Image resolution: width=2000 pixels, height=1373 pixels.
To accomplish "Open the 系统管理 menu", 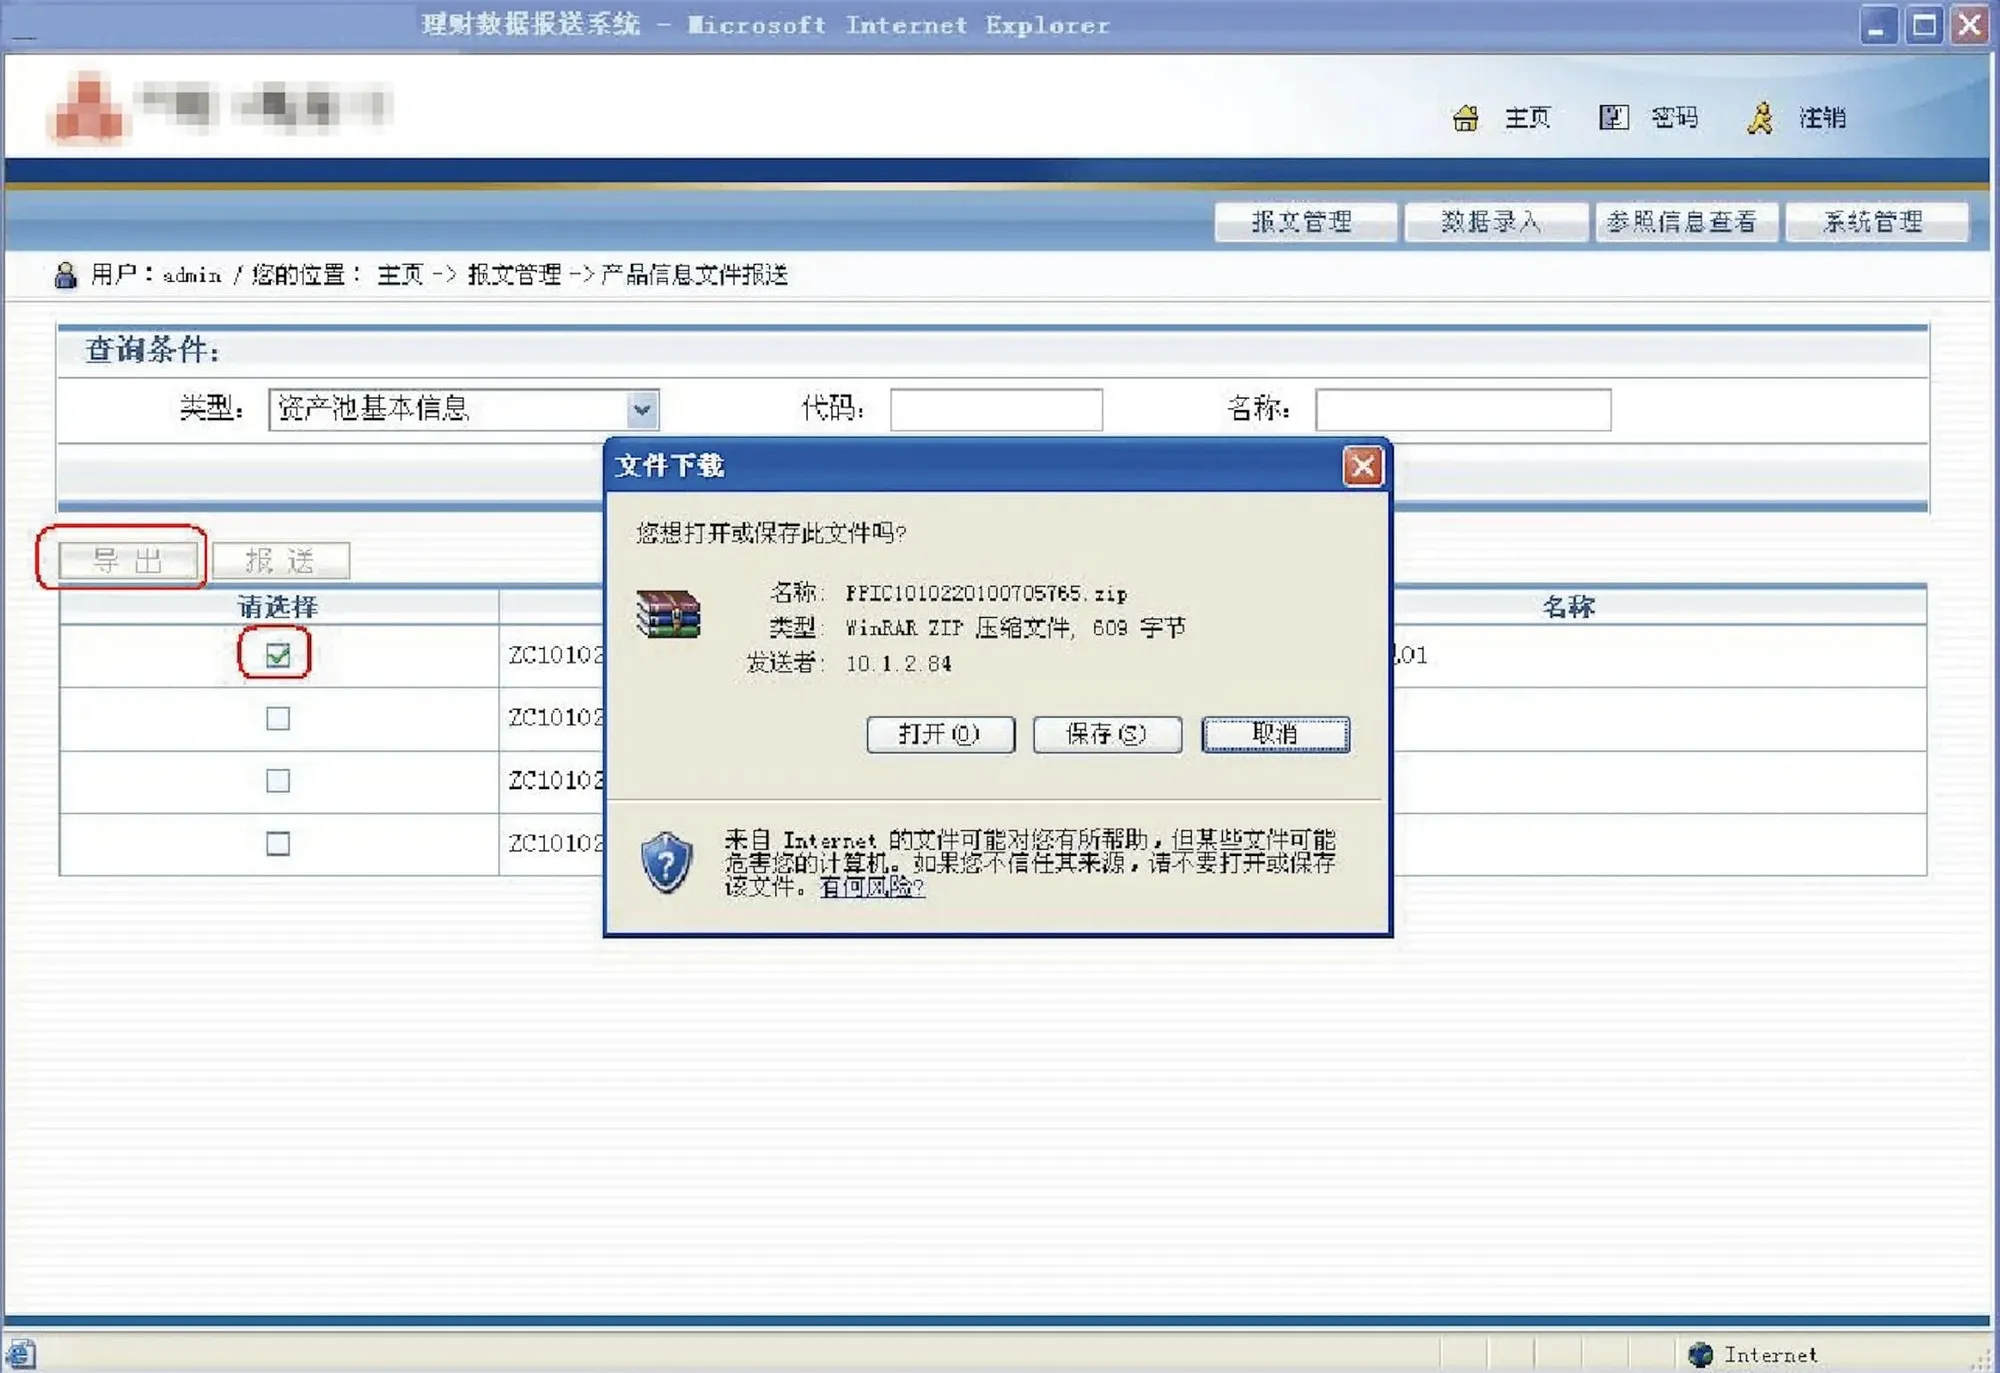I will (x=1875, y=222).
